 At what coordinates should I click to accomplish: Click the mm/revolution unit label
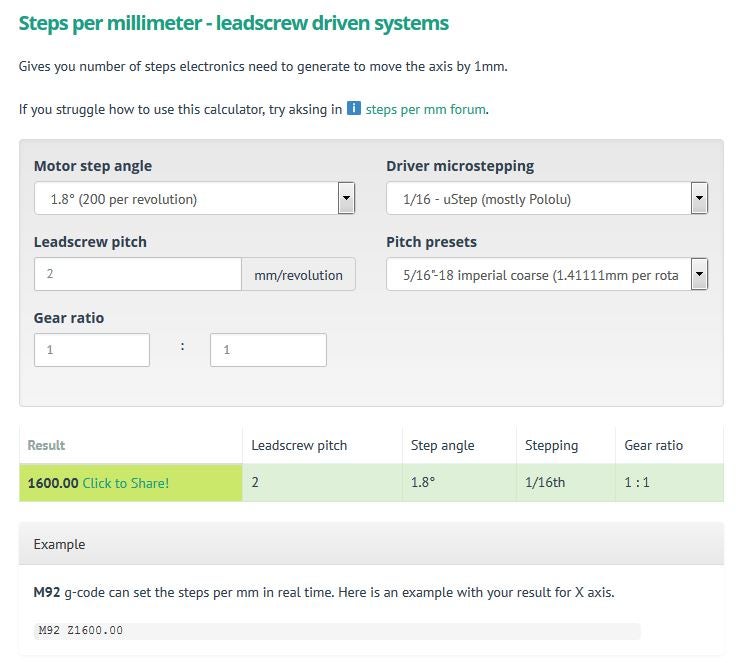(298, 275)
